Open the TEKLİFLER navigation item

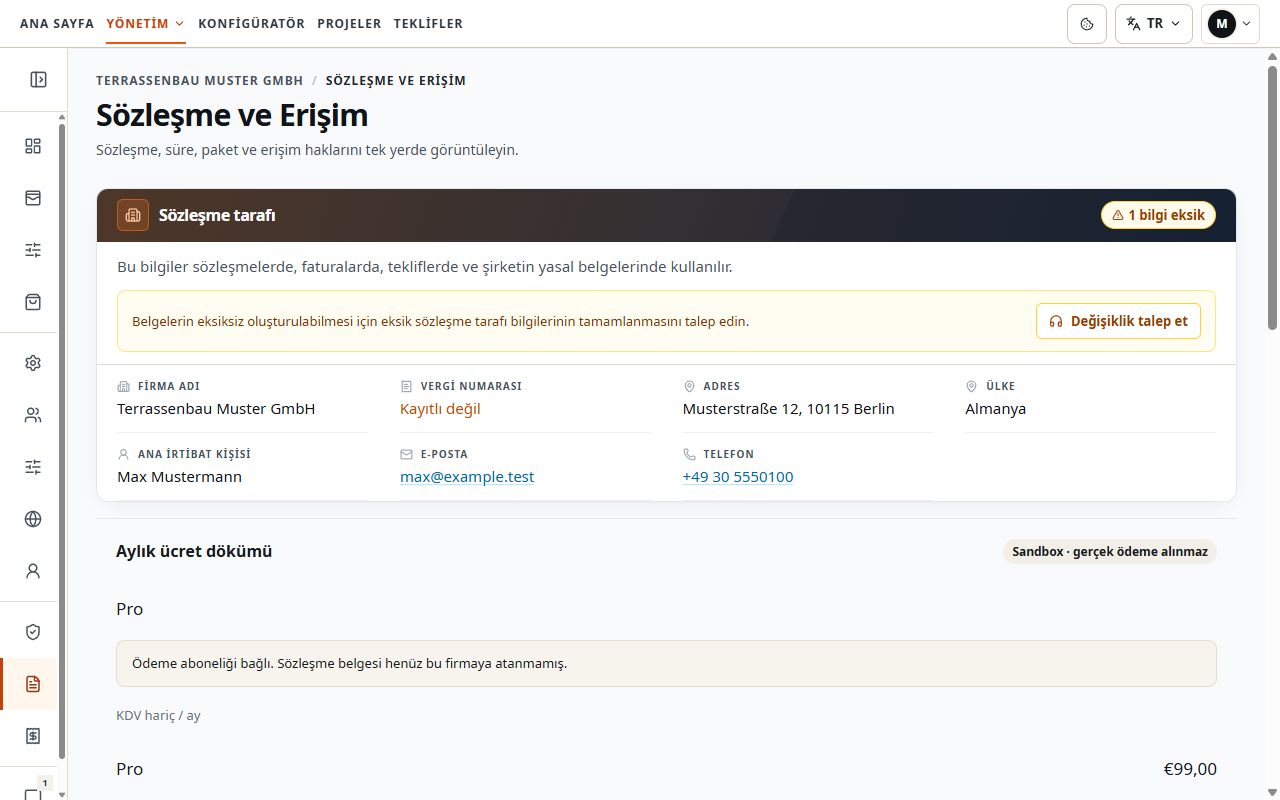click(428, 24)
